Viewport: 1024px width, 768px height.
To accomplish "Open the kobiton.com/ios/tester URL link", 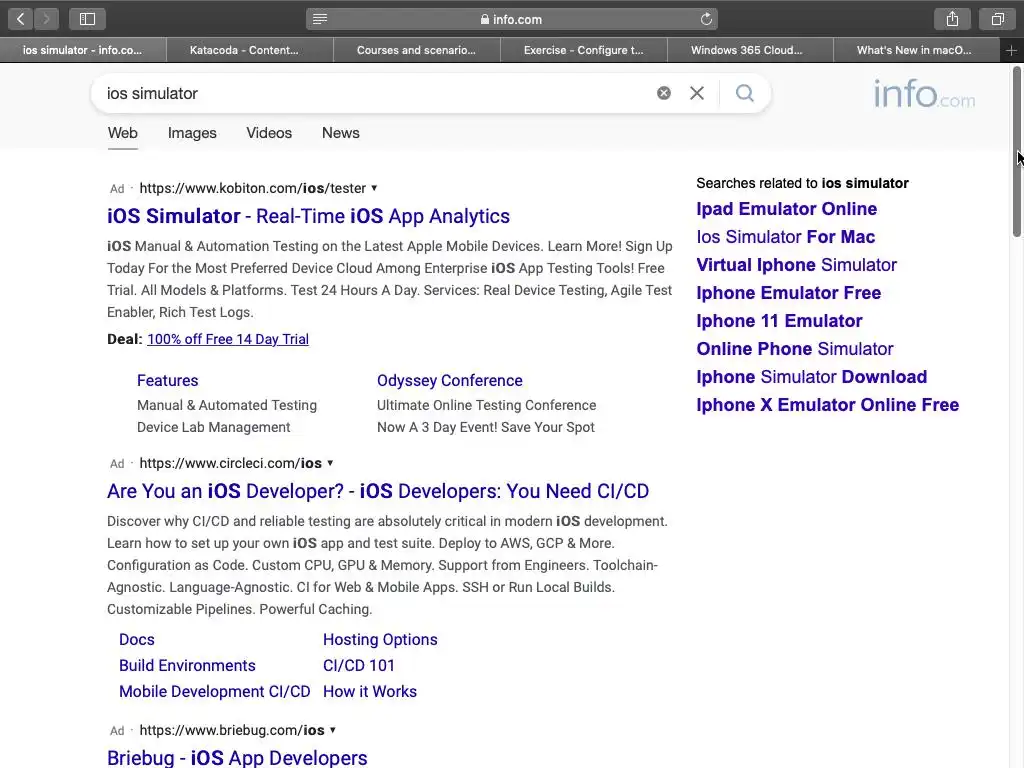I will pos(253,188).
